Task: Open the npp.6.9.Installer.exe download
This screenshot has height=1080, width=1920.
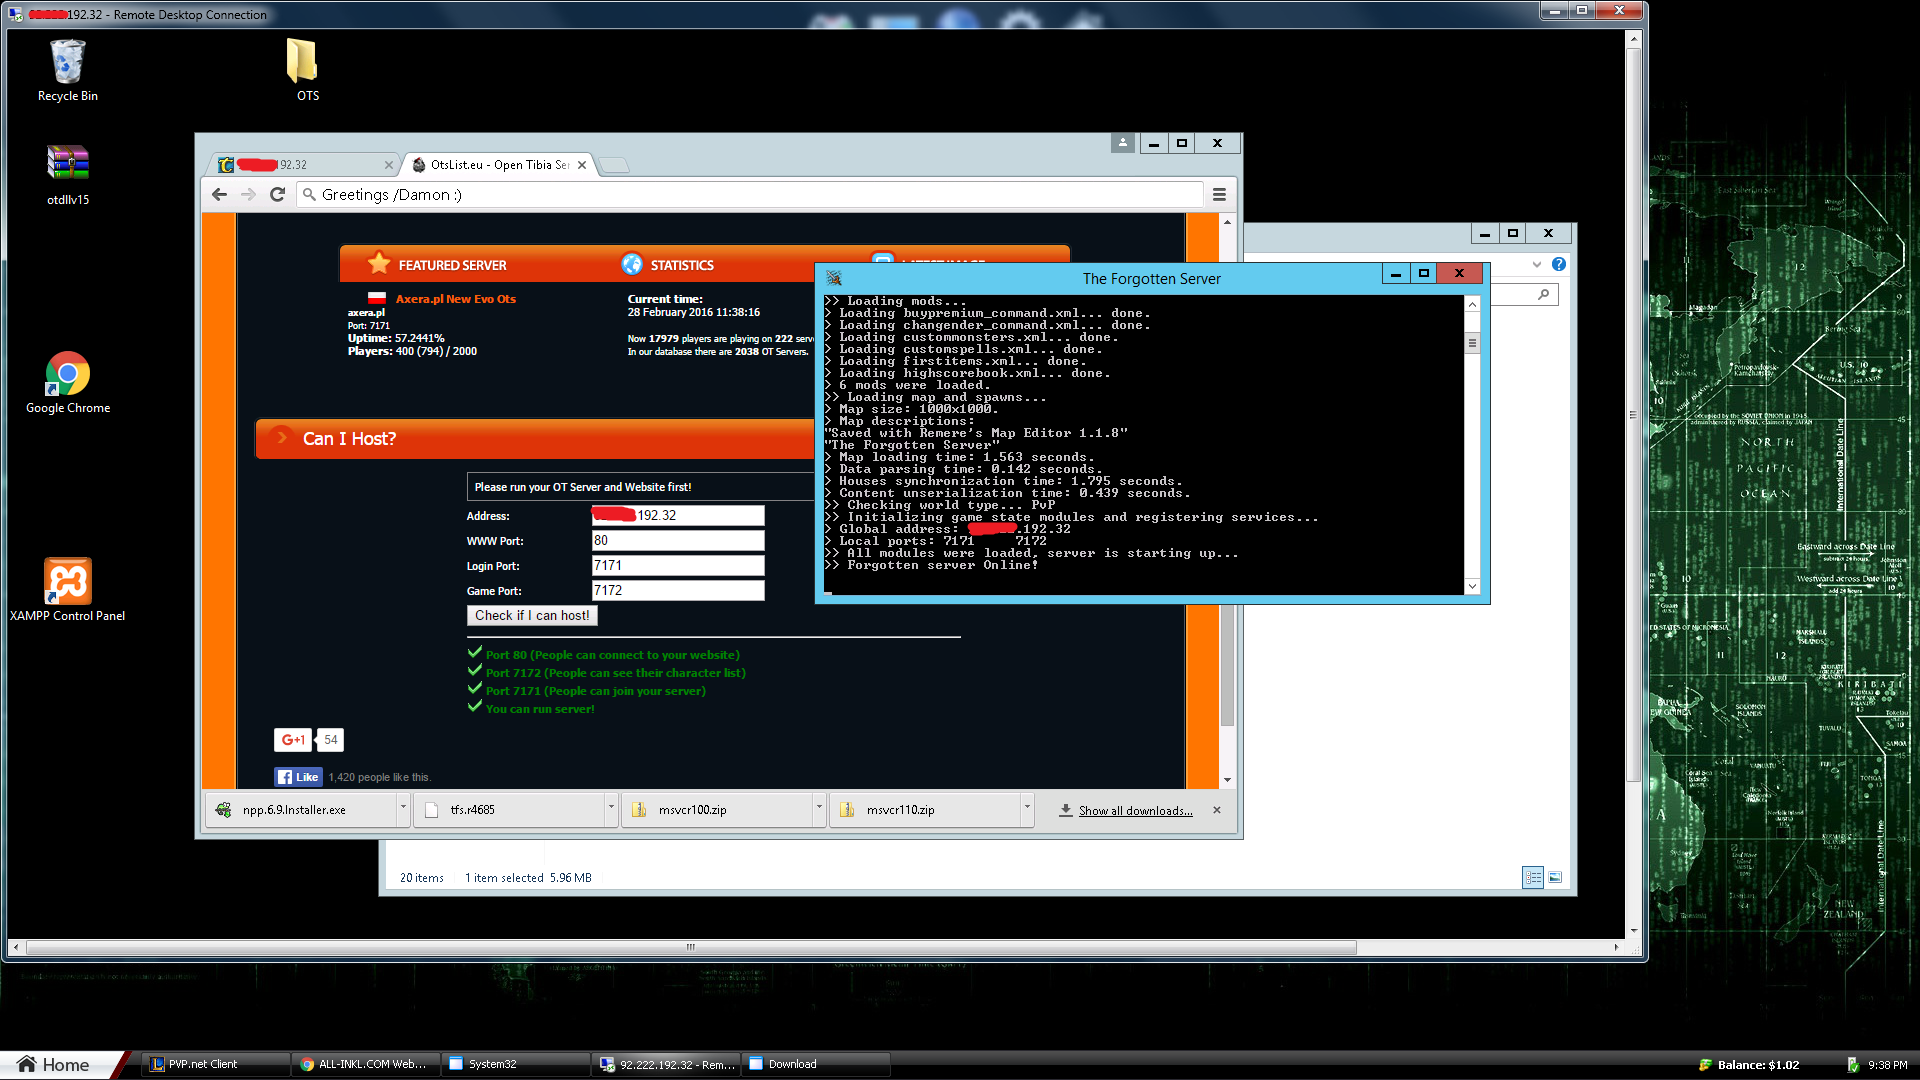Action: click(x=300, y=810)
